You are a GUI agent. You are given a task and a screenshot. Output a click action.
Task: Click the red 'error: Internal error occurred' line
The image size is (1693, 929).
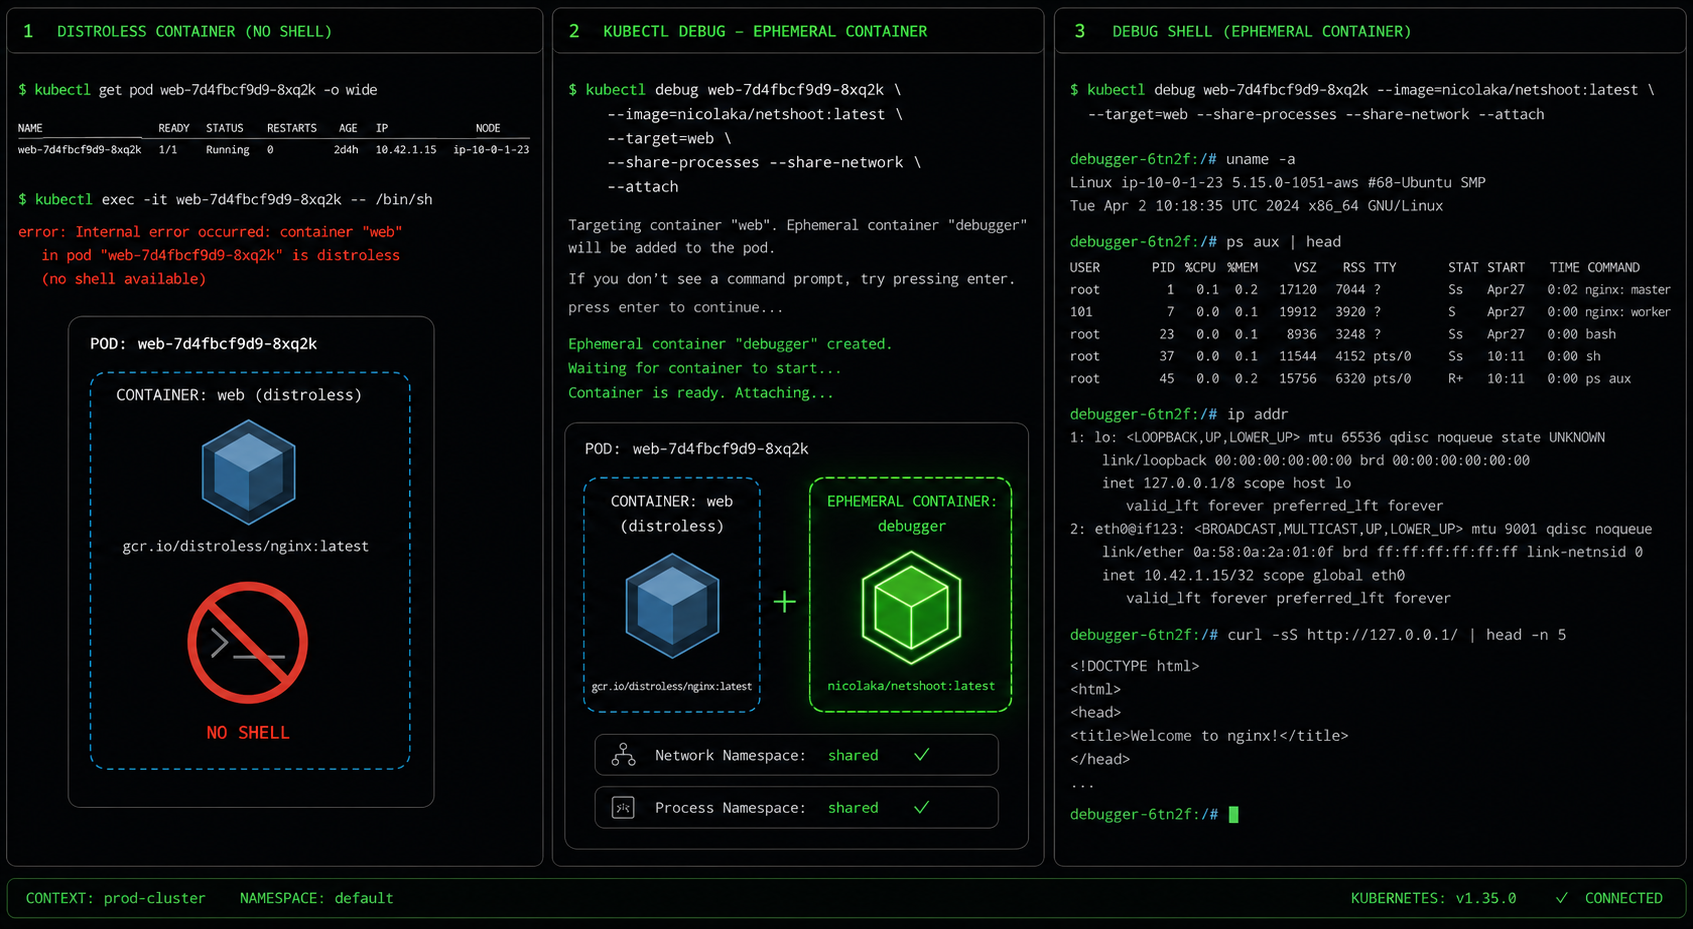coord(210,232)
